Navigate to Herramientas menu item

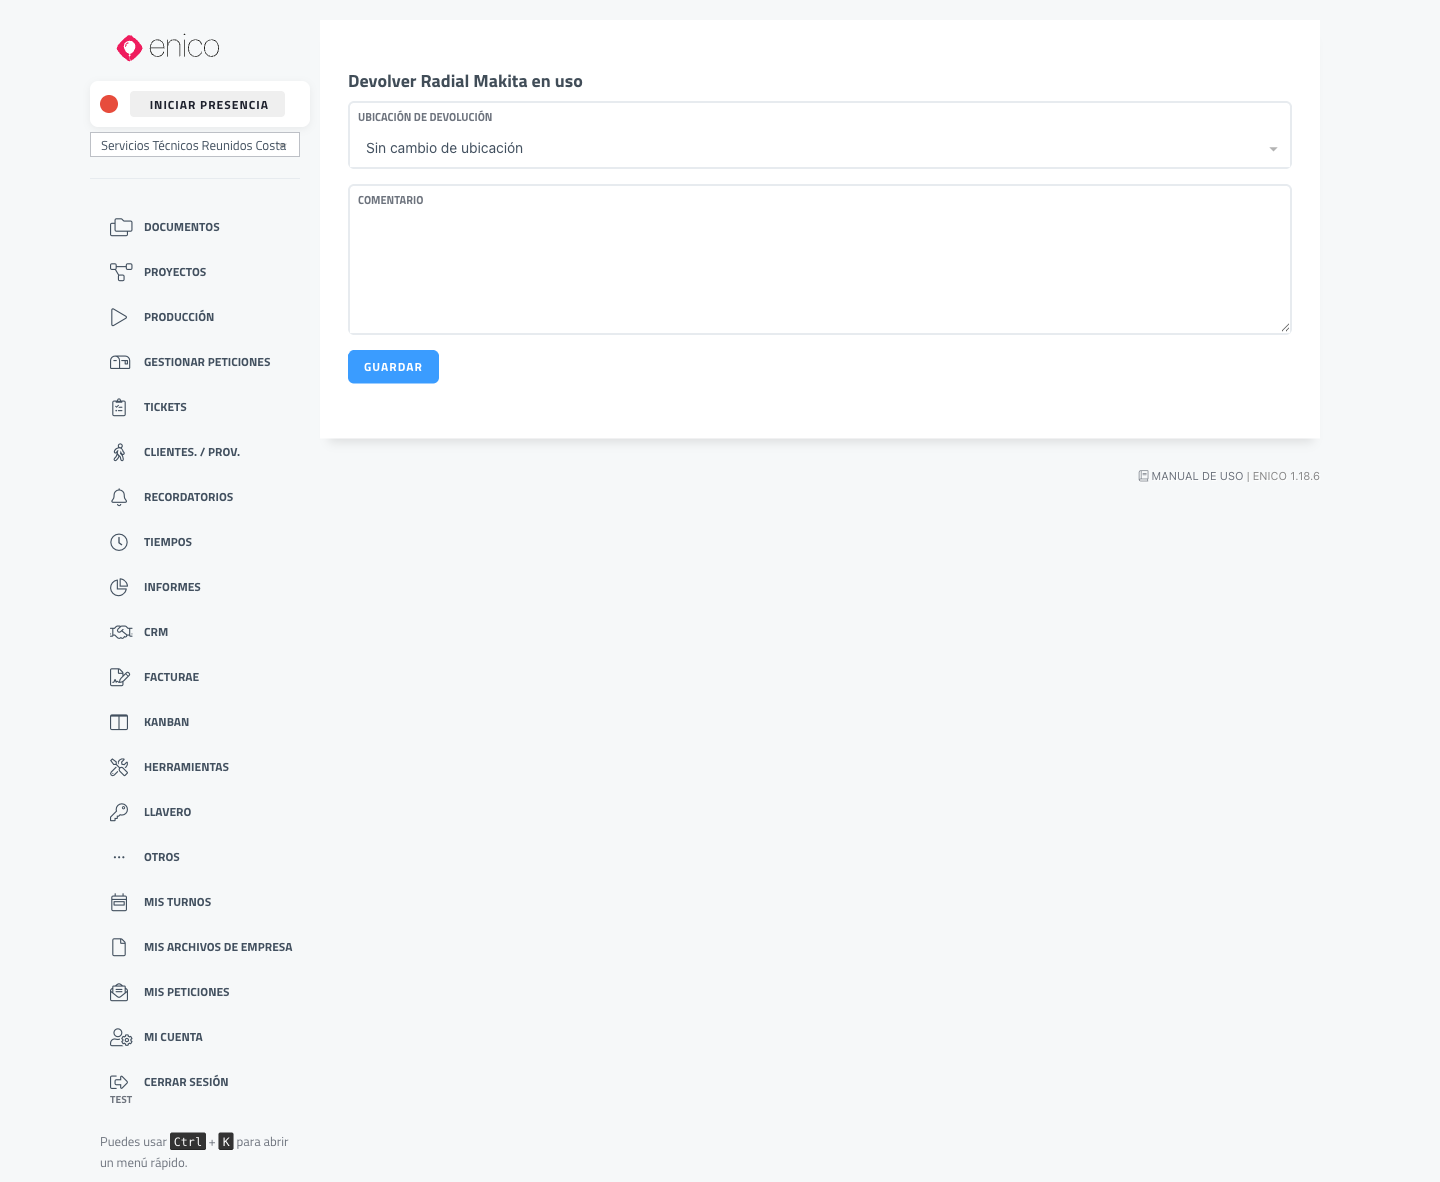[186, 767]
